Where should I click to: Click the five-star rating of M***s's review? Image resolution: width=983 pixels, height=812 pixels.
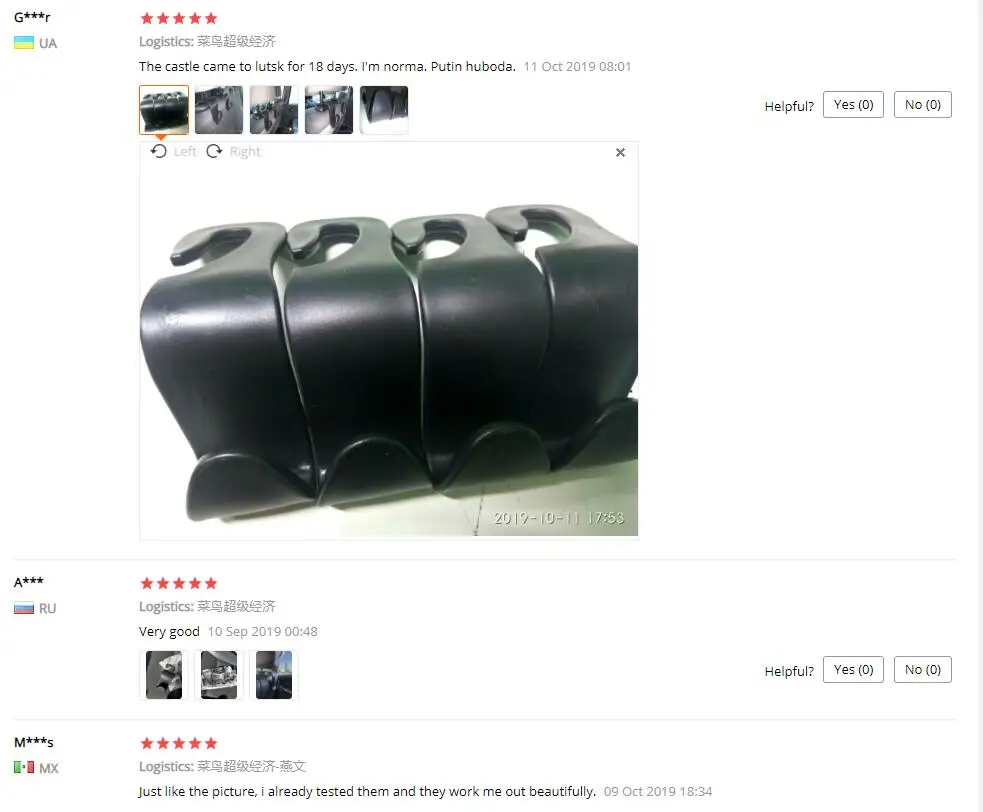point(179,743)
